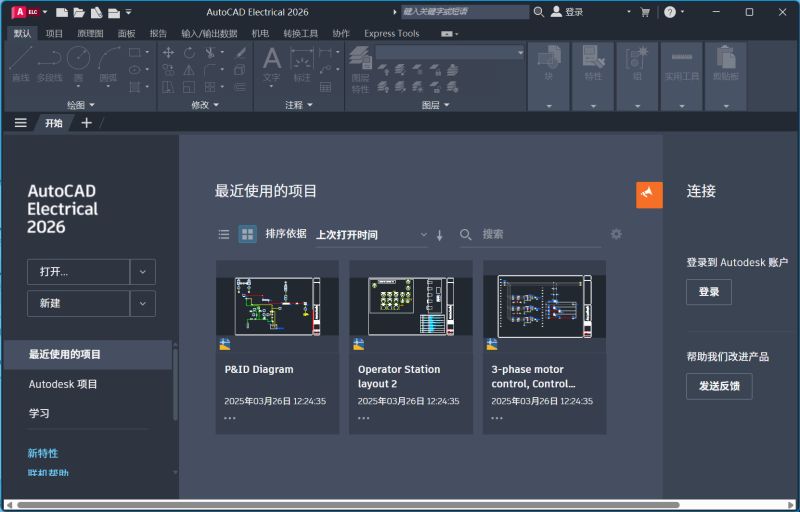800x512 pixels.
Task: Click the New file icon in quick access toolbar
Action: point(62,12)
